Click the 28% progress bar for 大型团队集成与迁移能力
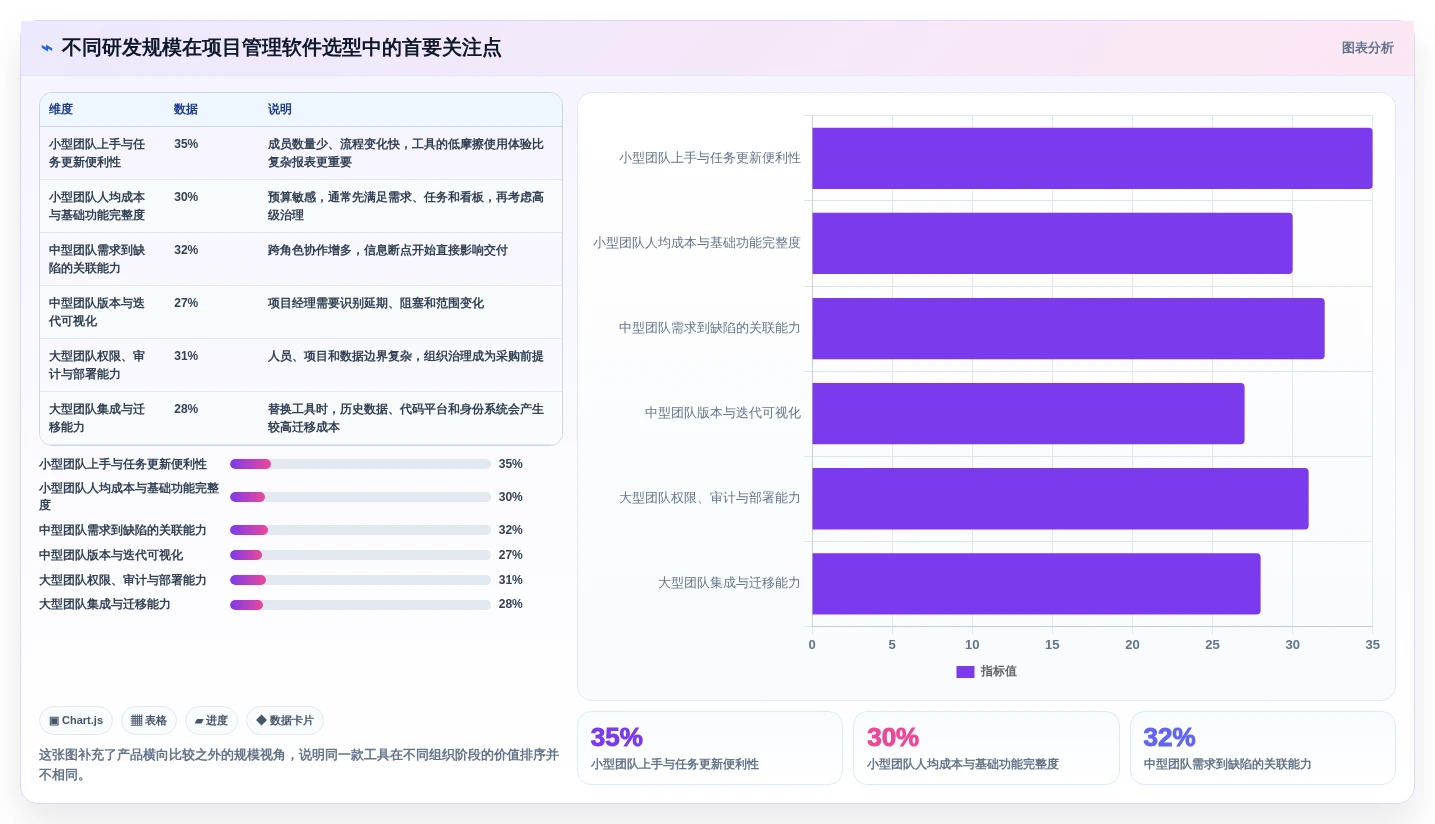The image size is (1435, 824). click(360, 604)
